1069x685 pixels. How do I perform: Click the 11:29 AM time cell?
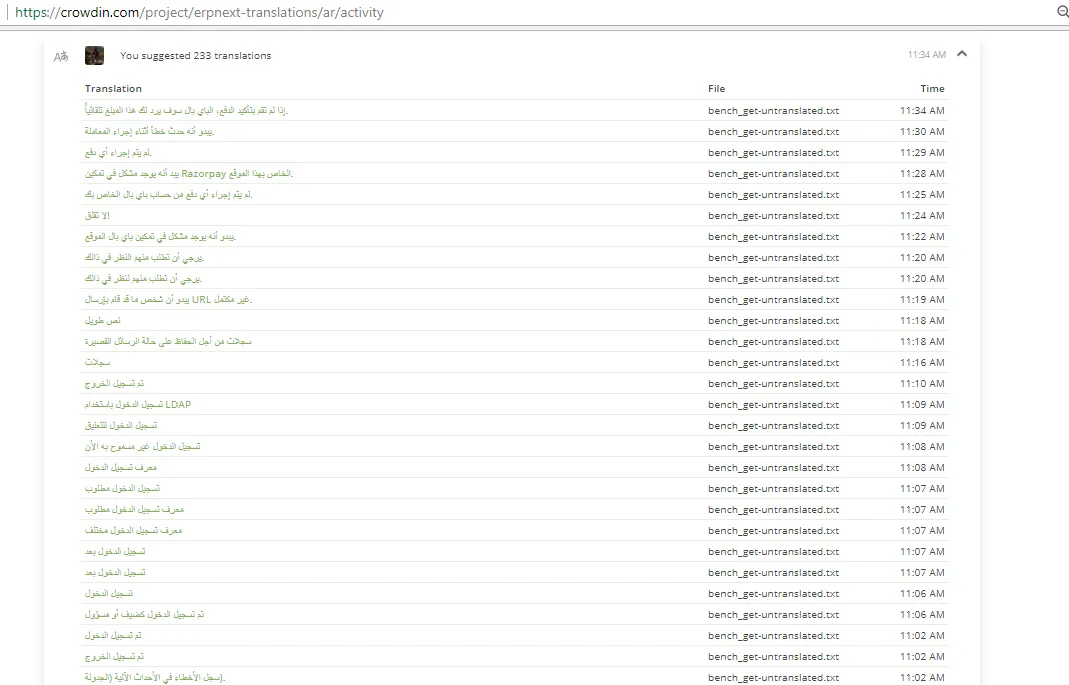922,153
